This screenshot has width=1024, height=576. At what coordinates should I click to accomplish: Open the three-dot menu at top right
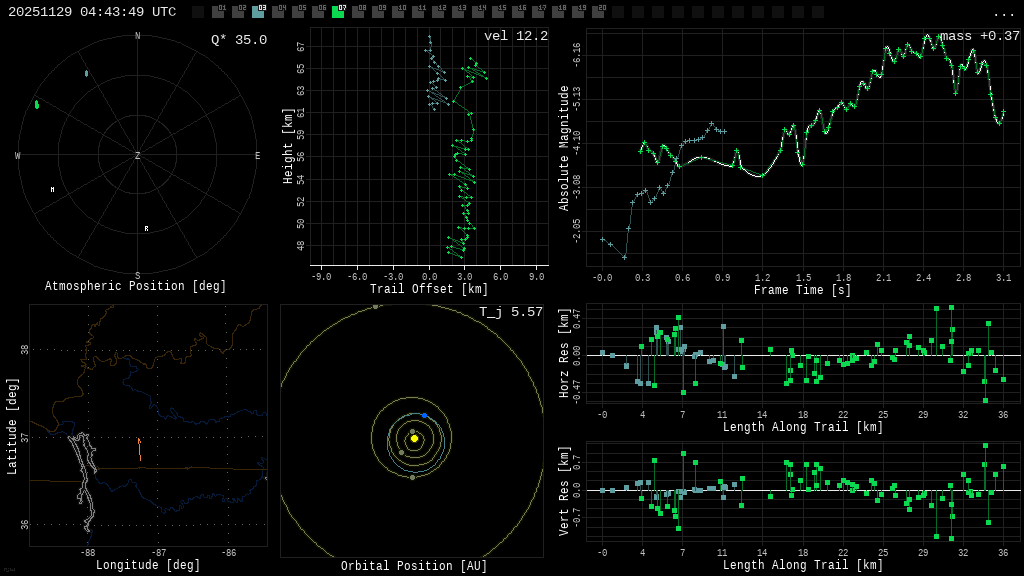[x=1003, y=13]
